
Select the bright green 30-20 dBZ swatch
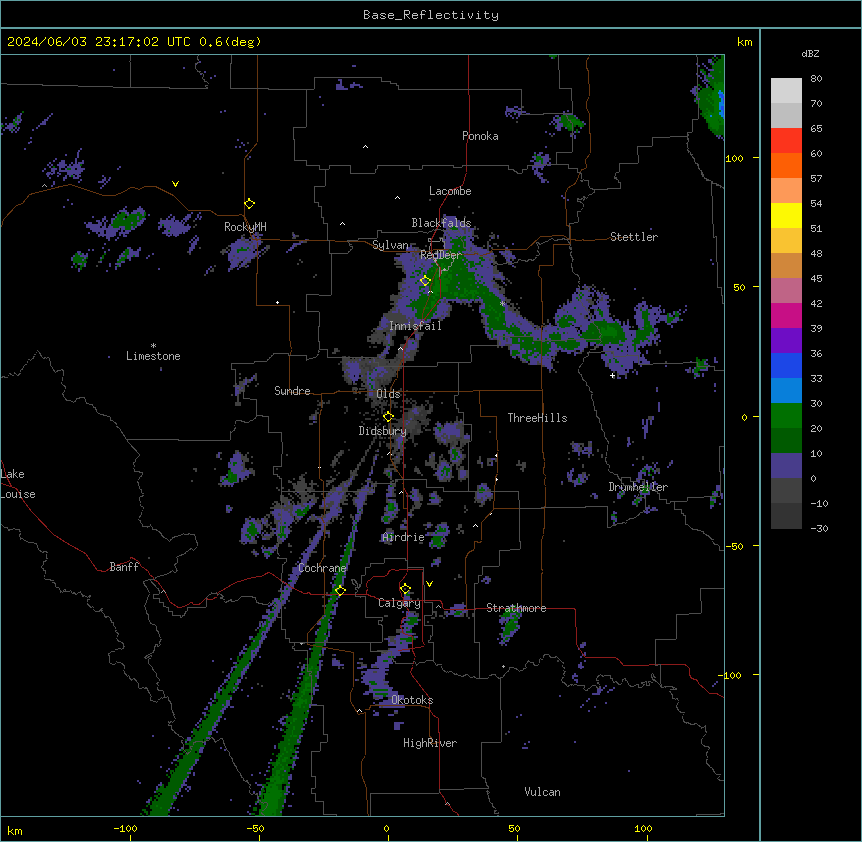tap(786, 416)
